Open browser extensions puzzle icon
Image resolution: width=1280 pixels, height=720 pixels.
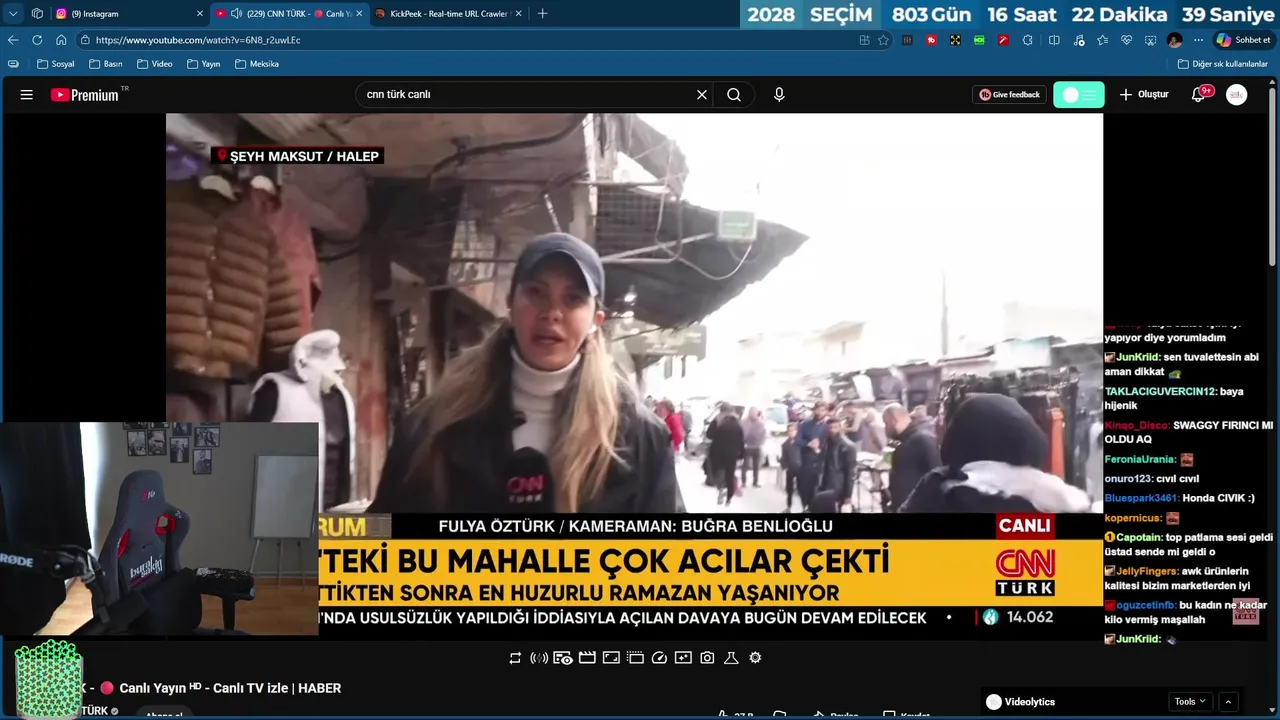[1028, 40]
